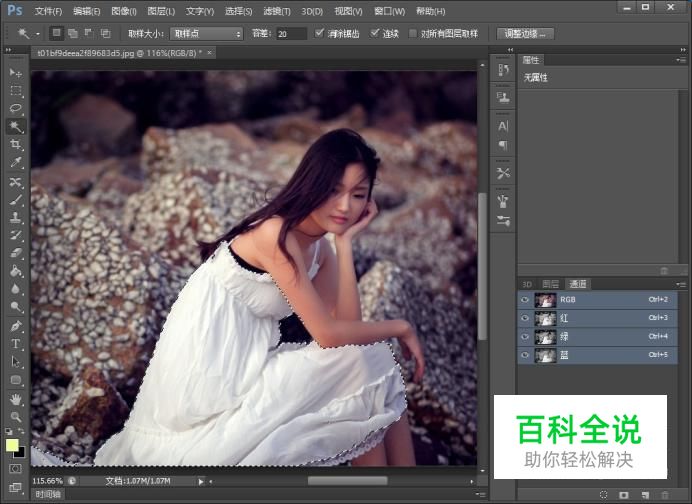Image resolution: width=692 pixels, height=504 pixels.
Task: Open the 取样大小 sample size dropdown
Action: click(206, 33)
